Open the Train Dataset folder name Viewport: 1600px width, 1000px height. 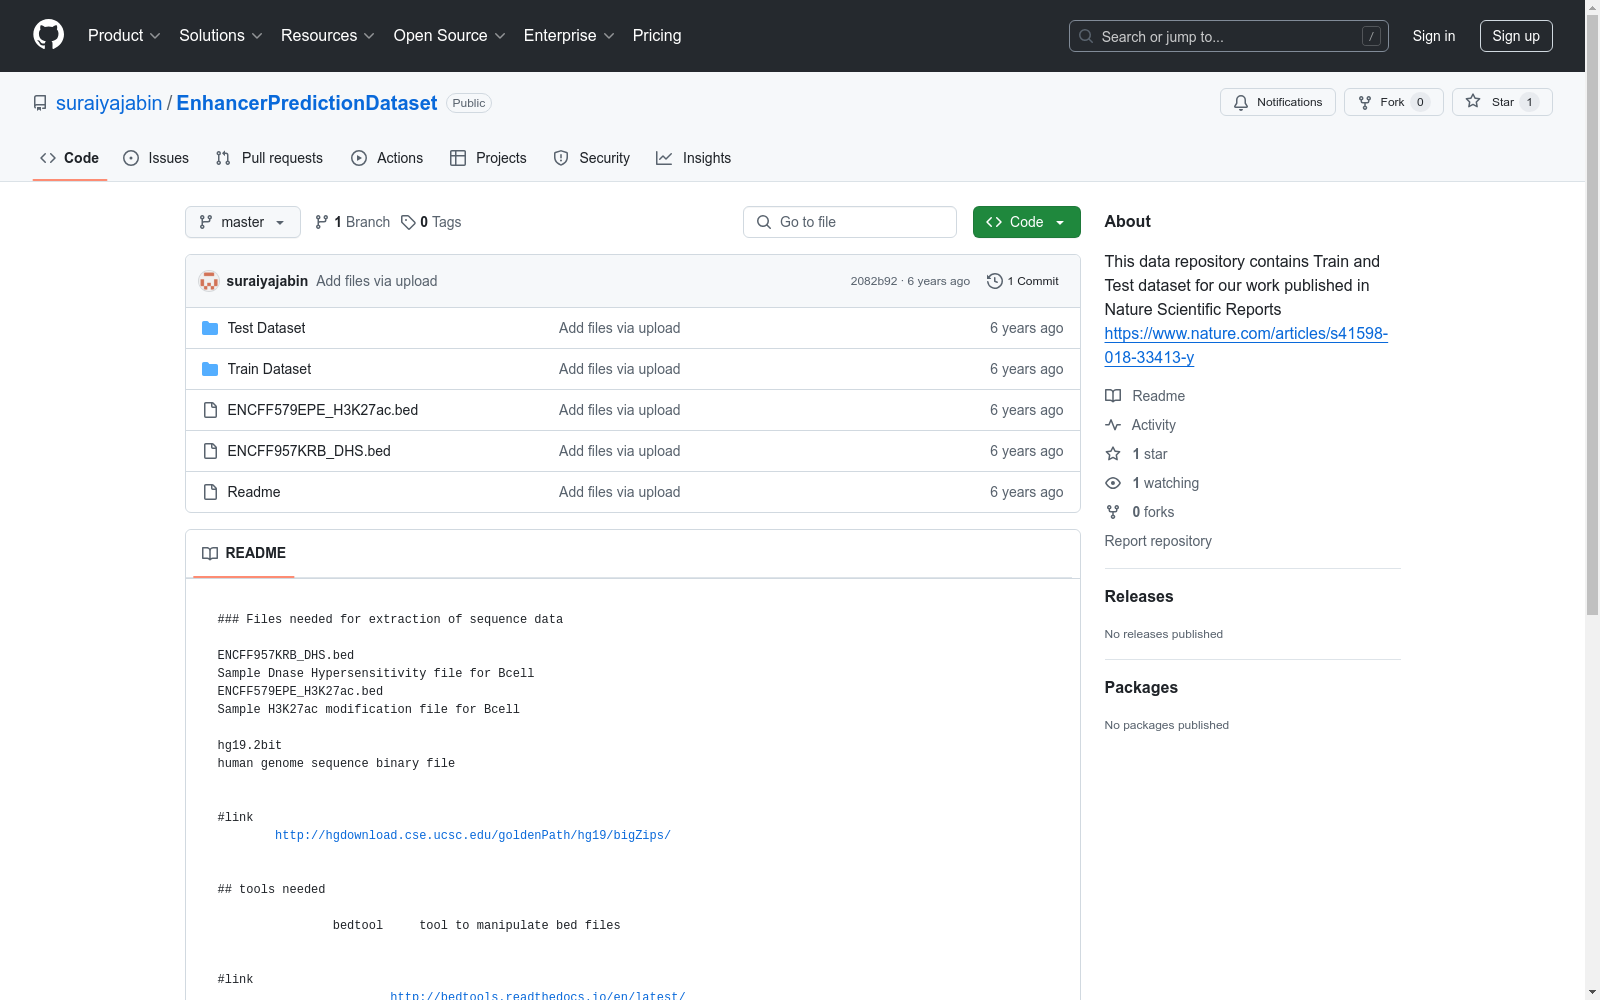(x=269, y=369)
